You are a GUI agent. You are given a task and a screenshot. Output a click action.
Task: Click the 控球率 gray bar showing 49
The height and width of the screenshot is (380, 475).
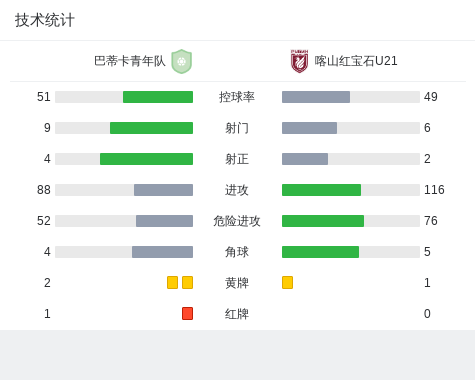coord(316,97)
